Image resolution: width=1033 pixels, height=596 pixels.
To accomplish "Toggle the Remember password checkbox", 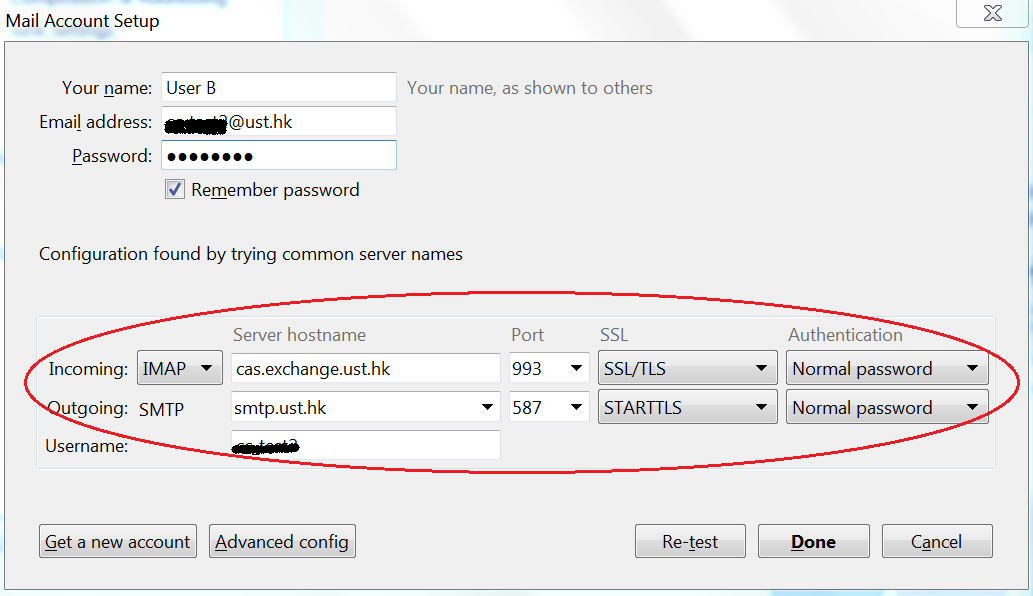I will (175, 189).
